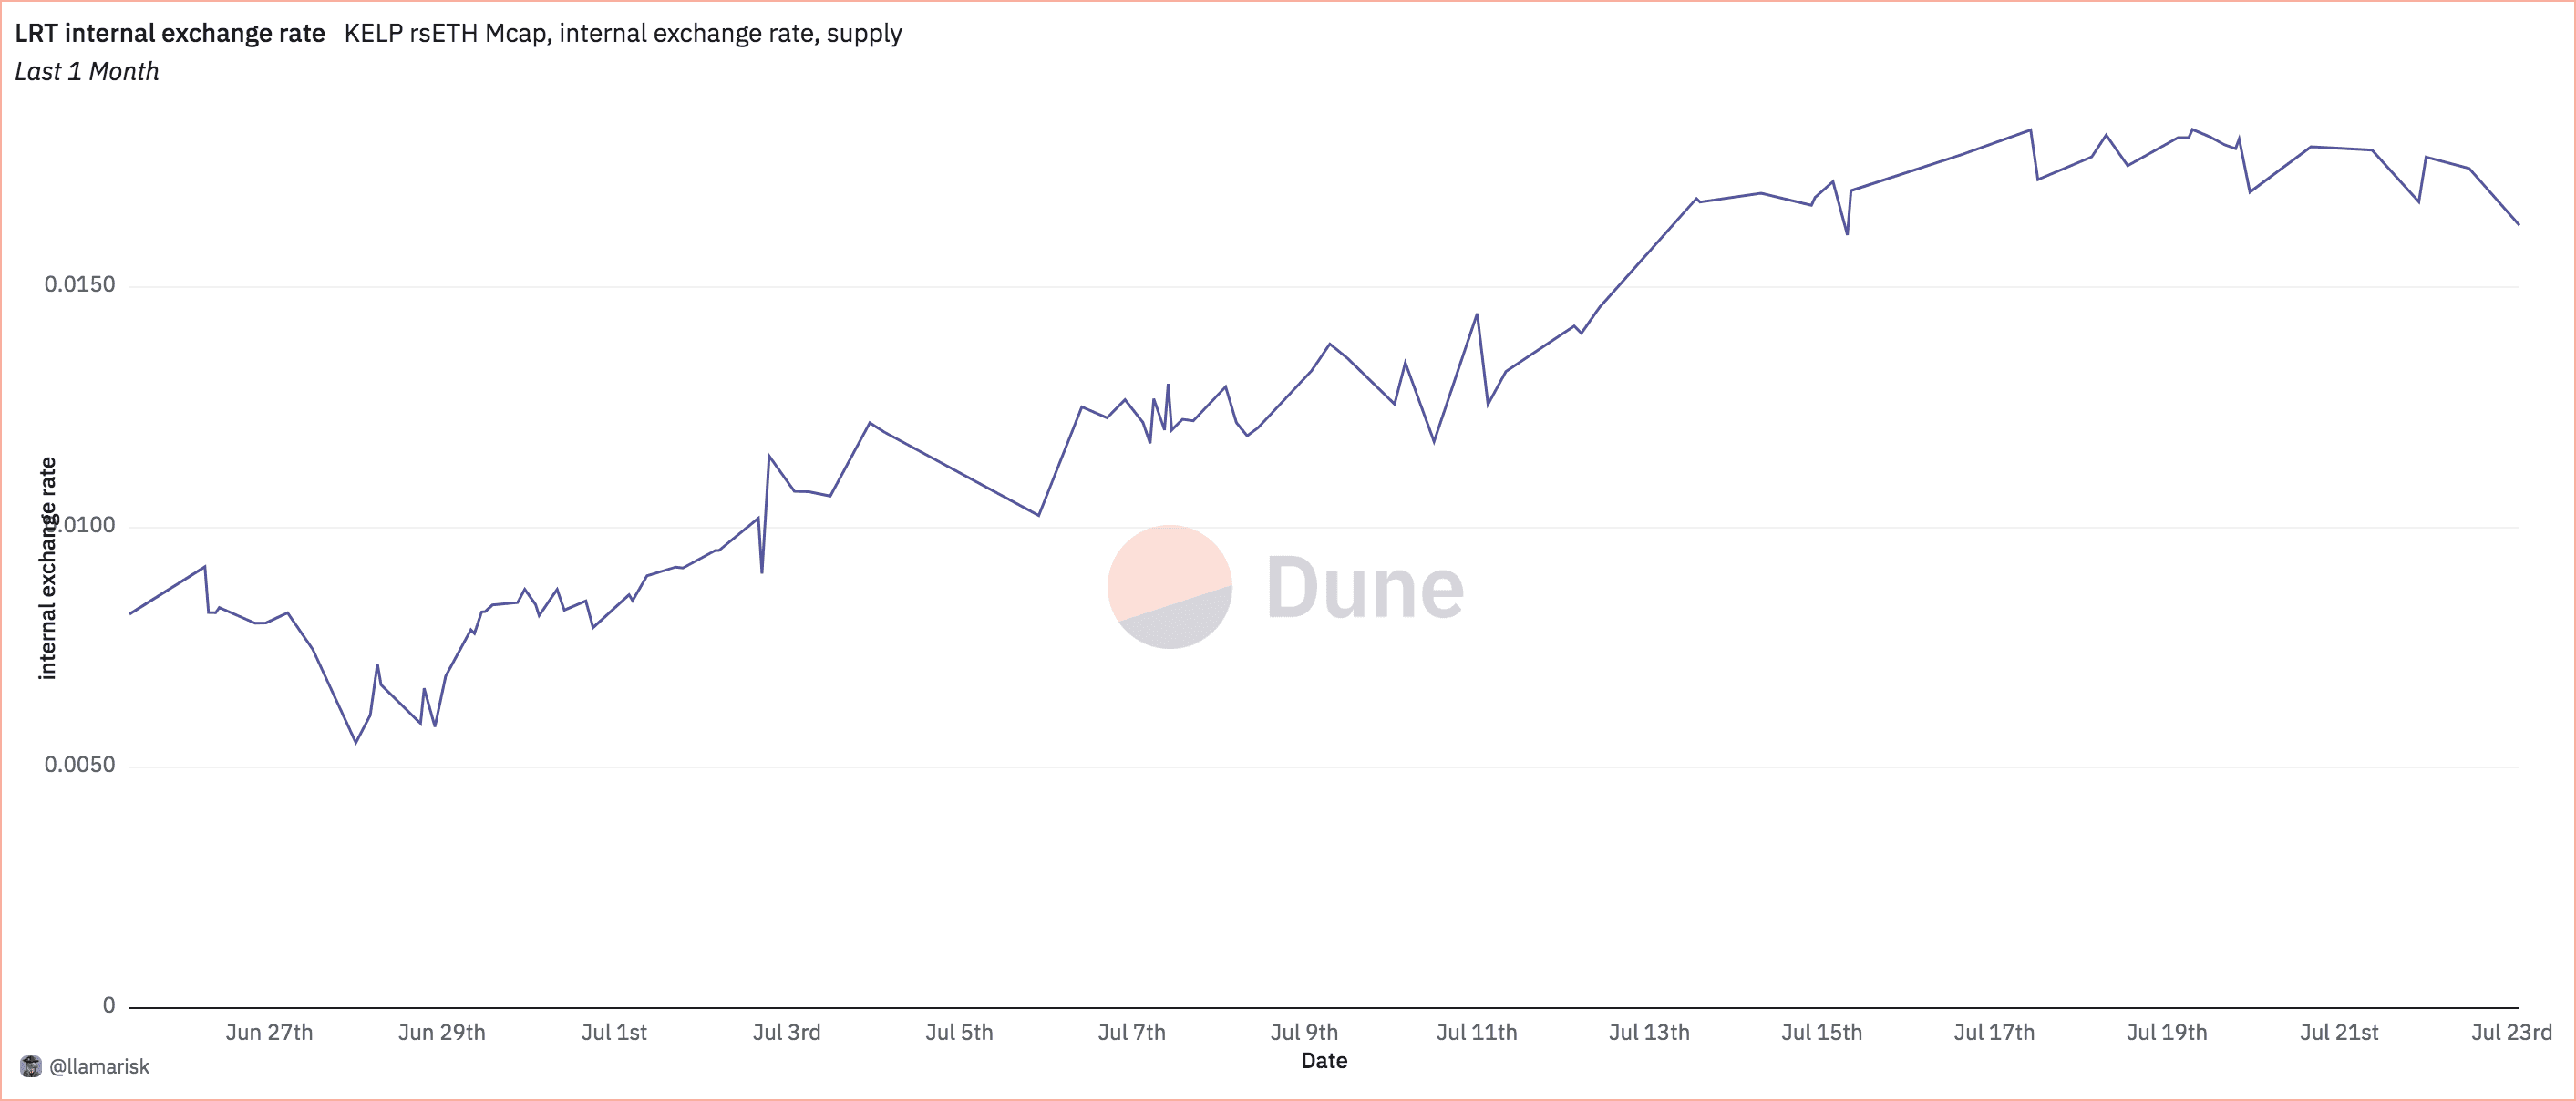Click the Date x-axis title
The image size is (2576, 1101).
click(1324, 1061)
